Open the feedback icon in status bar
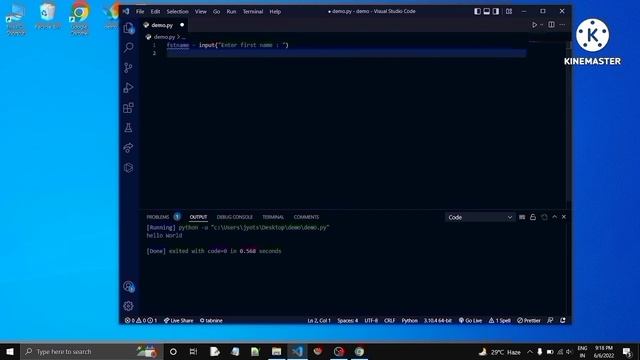 coord(550,320)
